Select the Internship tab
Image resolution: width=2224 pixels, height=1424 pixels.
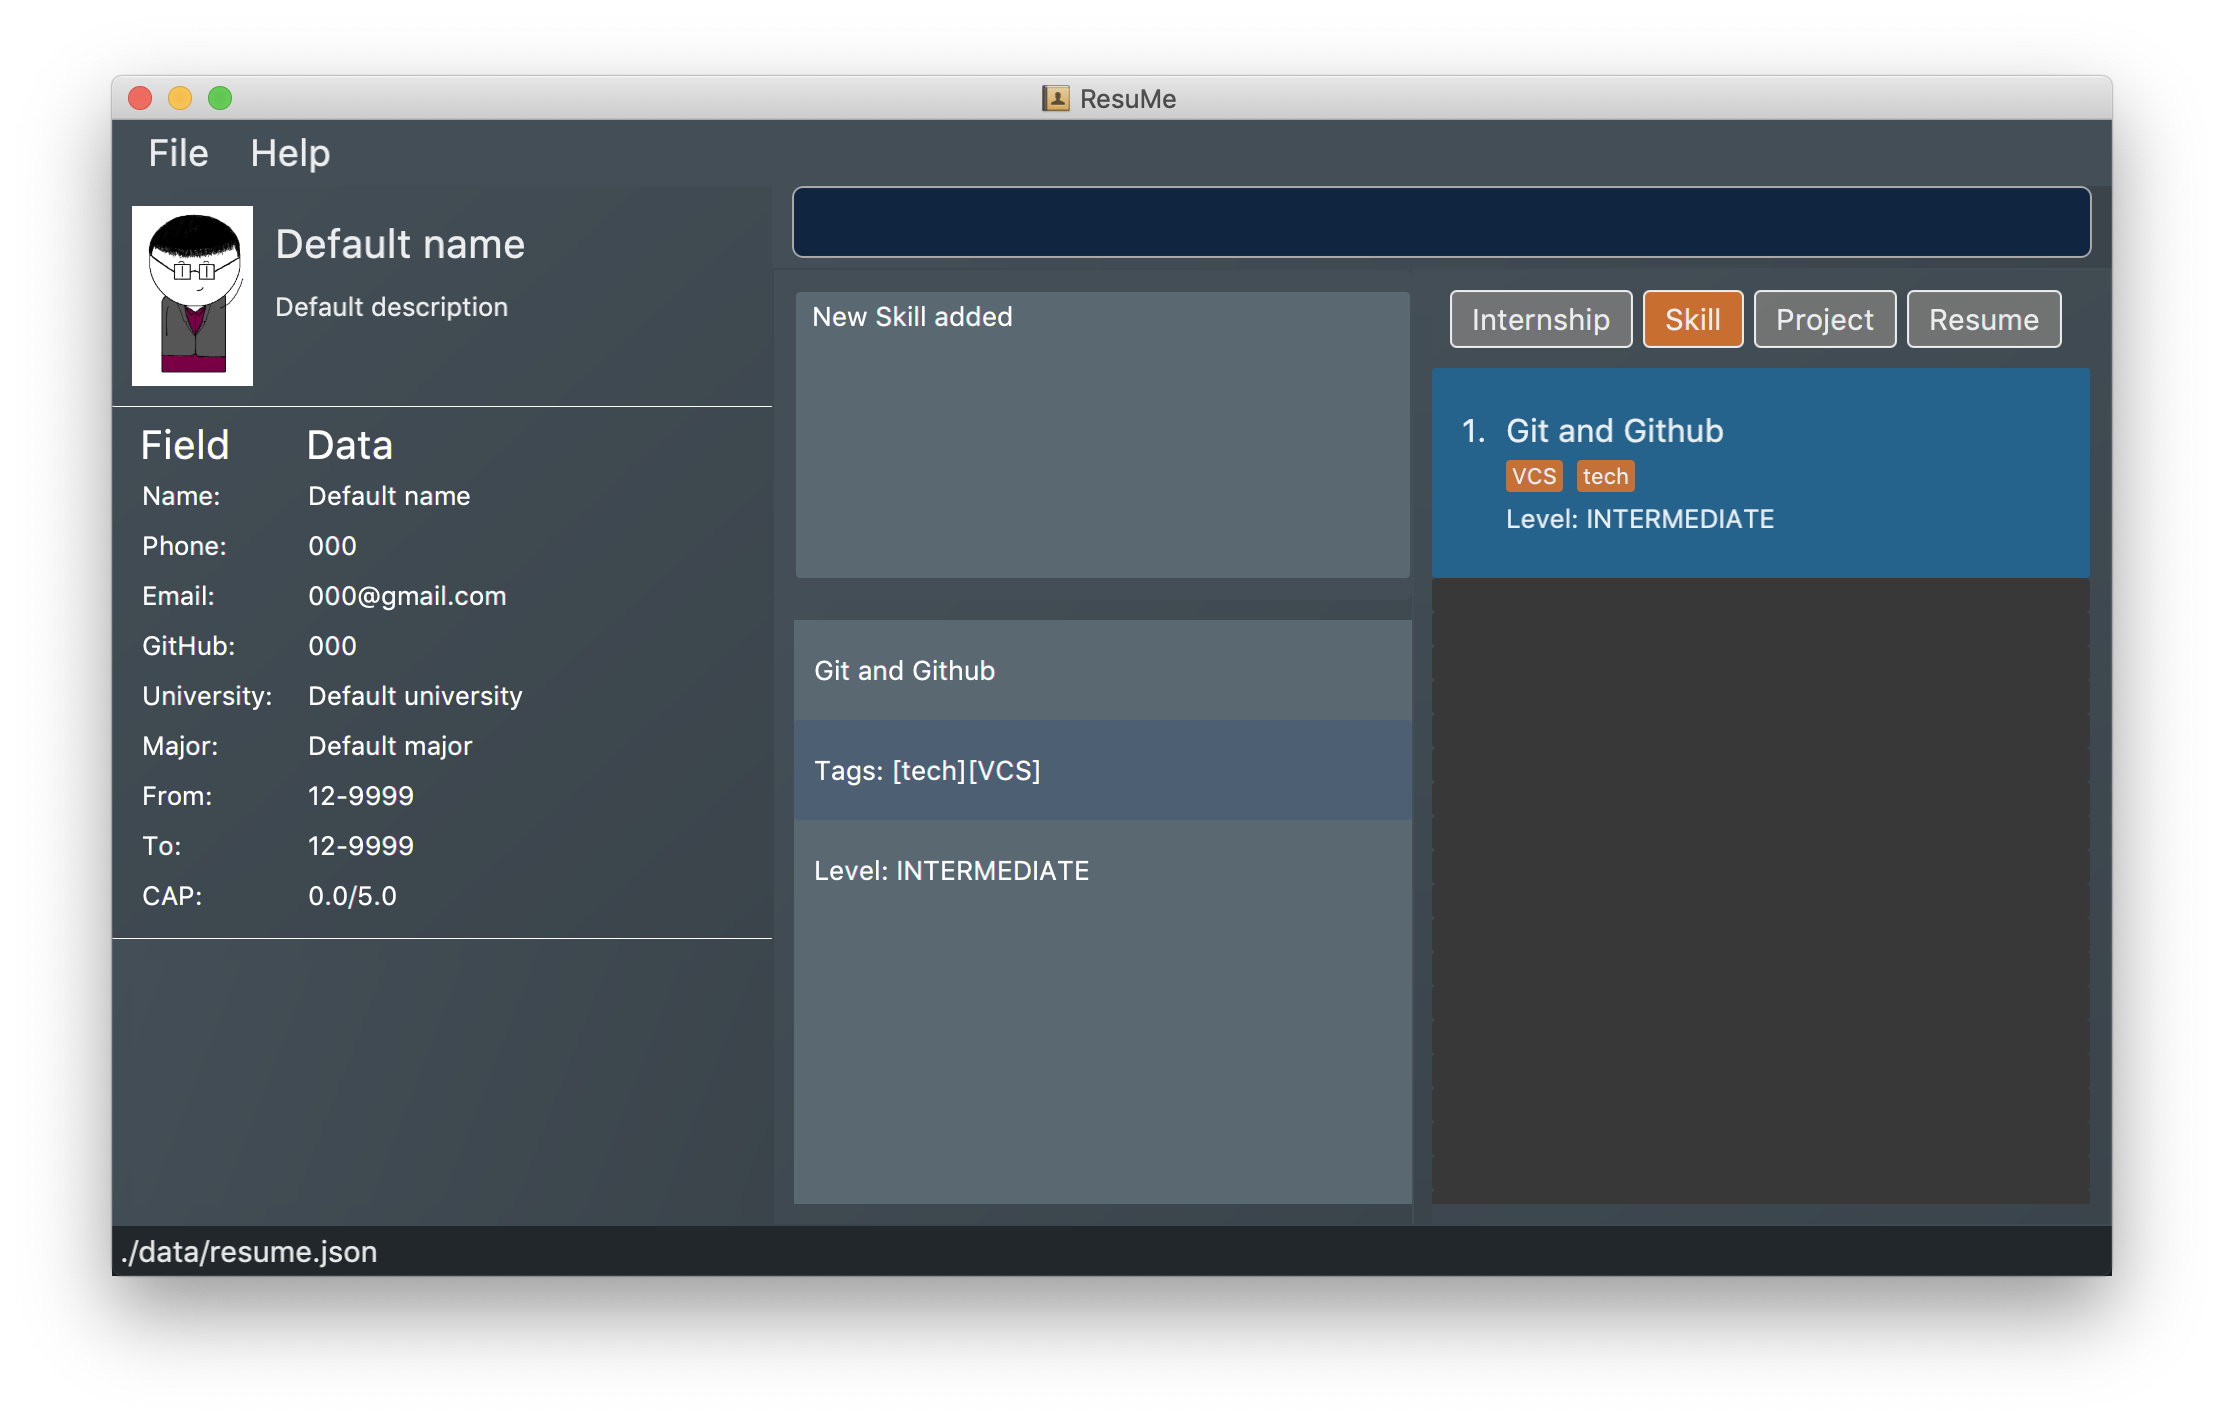(1538, 318)
